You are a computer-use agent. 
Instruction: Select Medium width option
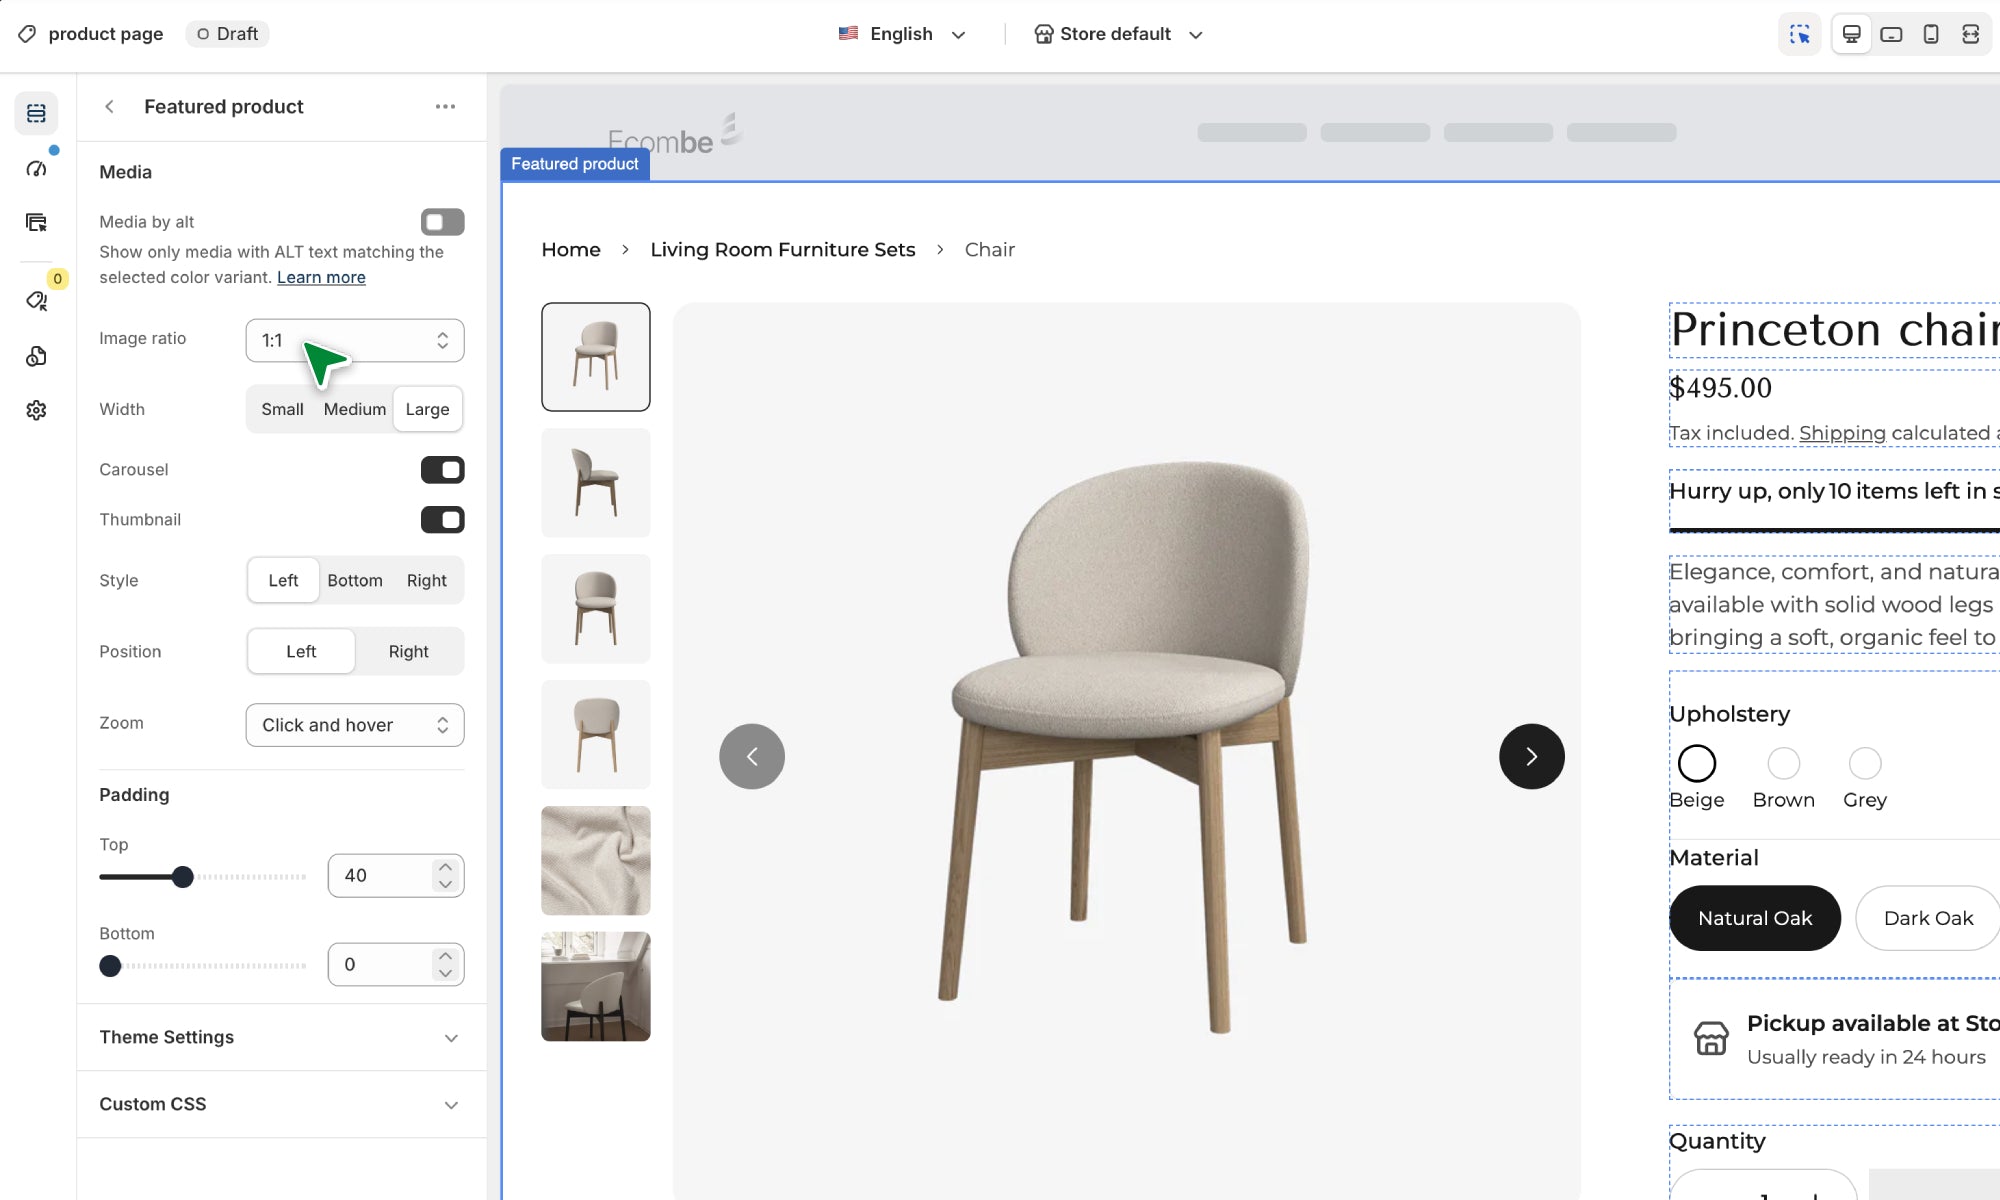pyautogui.click(x=354, y=409)
